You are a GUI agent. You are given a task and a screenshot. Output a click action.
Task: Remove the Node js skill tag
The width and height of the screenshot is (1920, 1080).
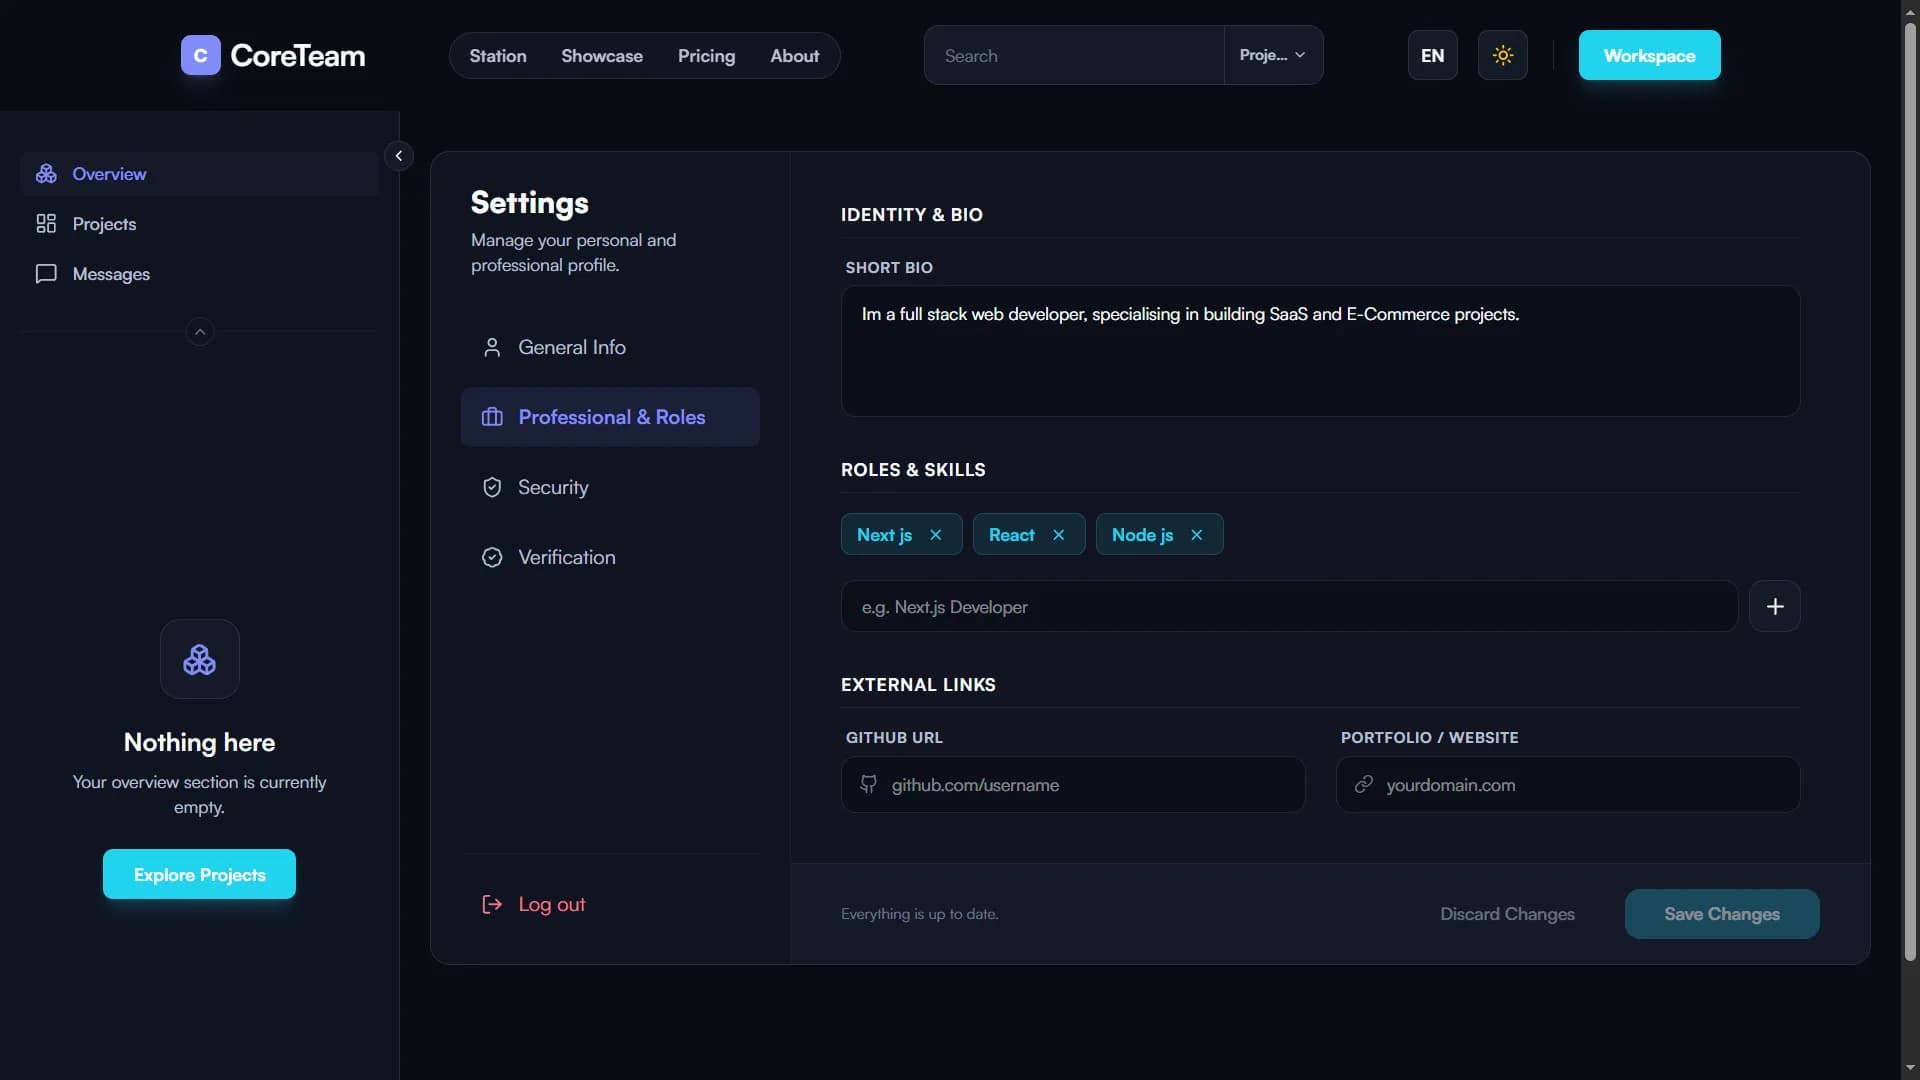(x=1197, y=535)
